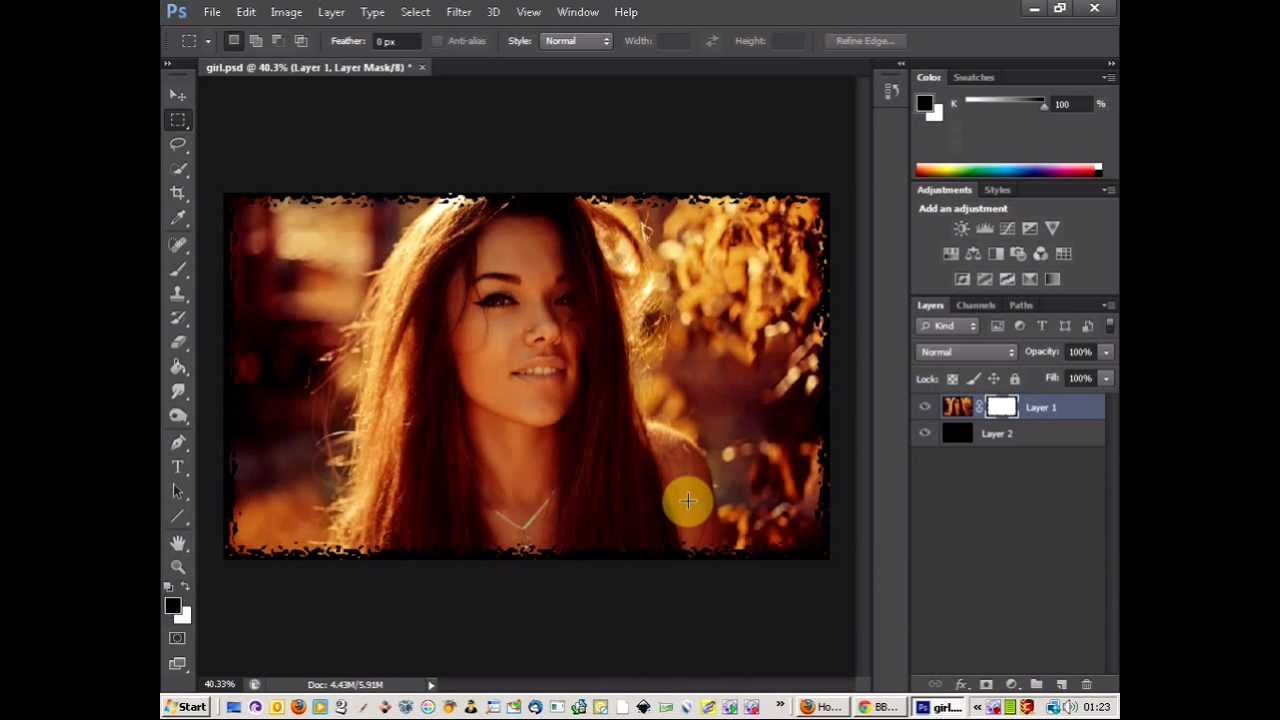Open the Color panel options menu
Image resolution: width=1280 pixels, height=720 pixels.
1108,77
